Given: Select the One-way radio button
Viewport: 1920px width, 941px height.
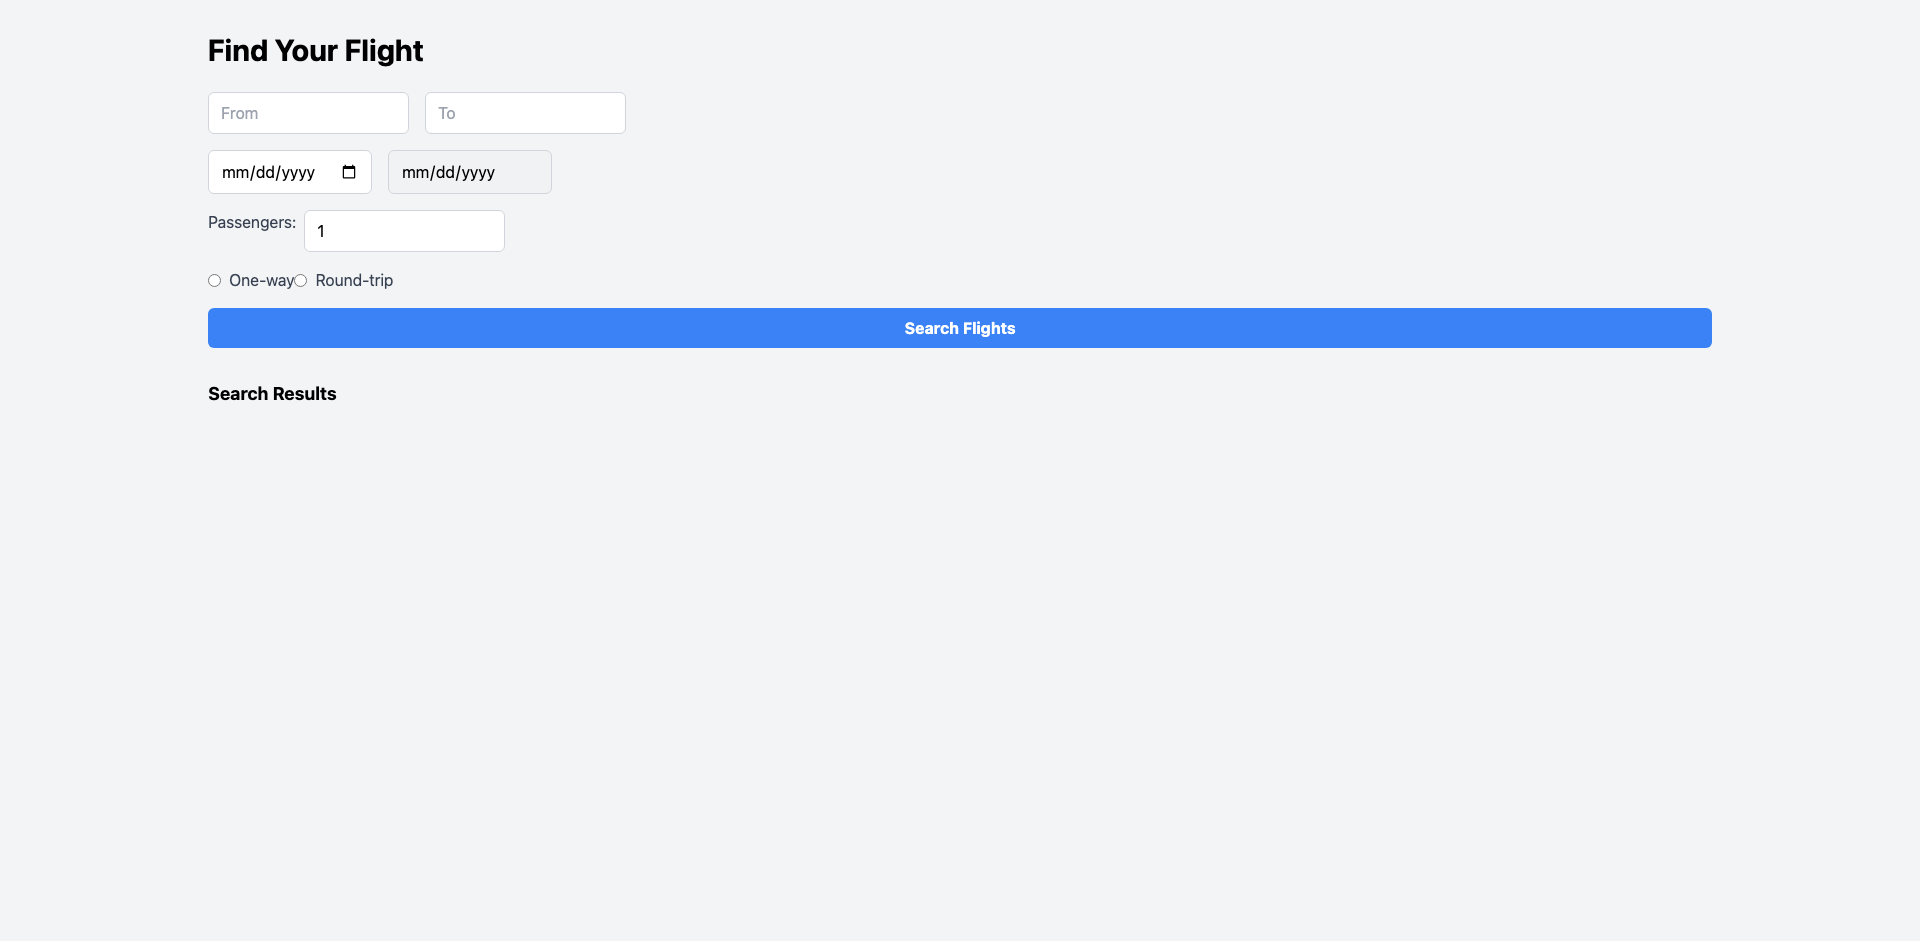Looking at the screenshot, I should (x=214, y=281).
